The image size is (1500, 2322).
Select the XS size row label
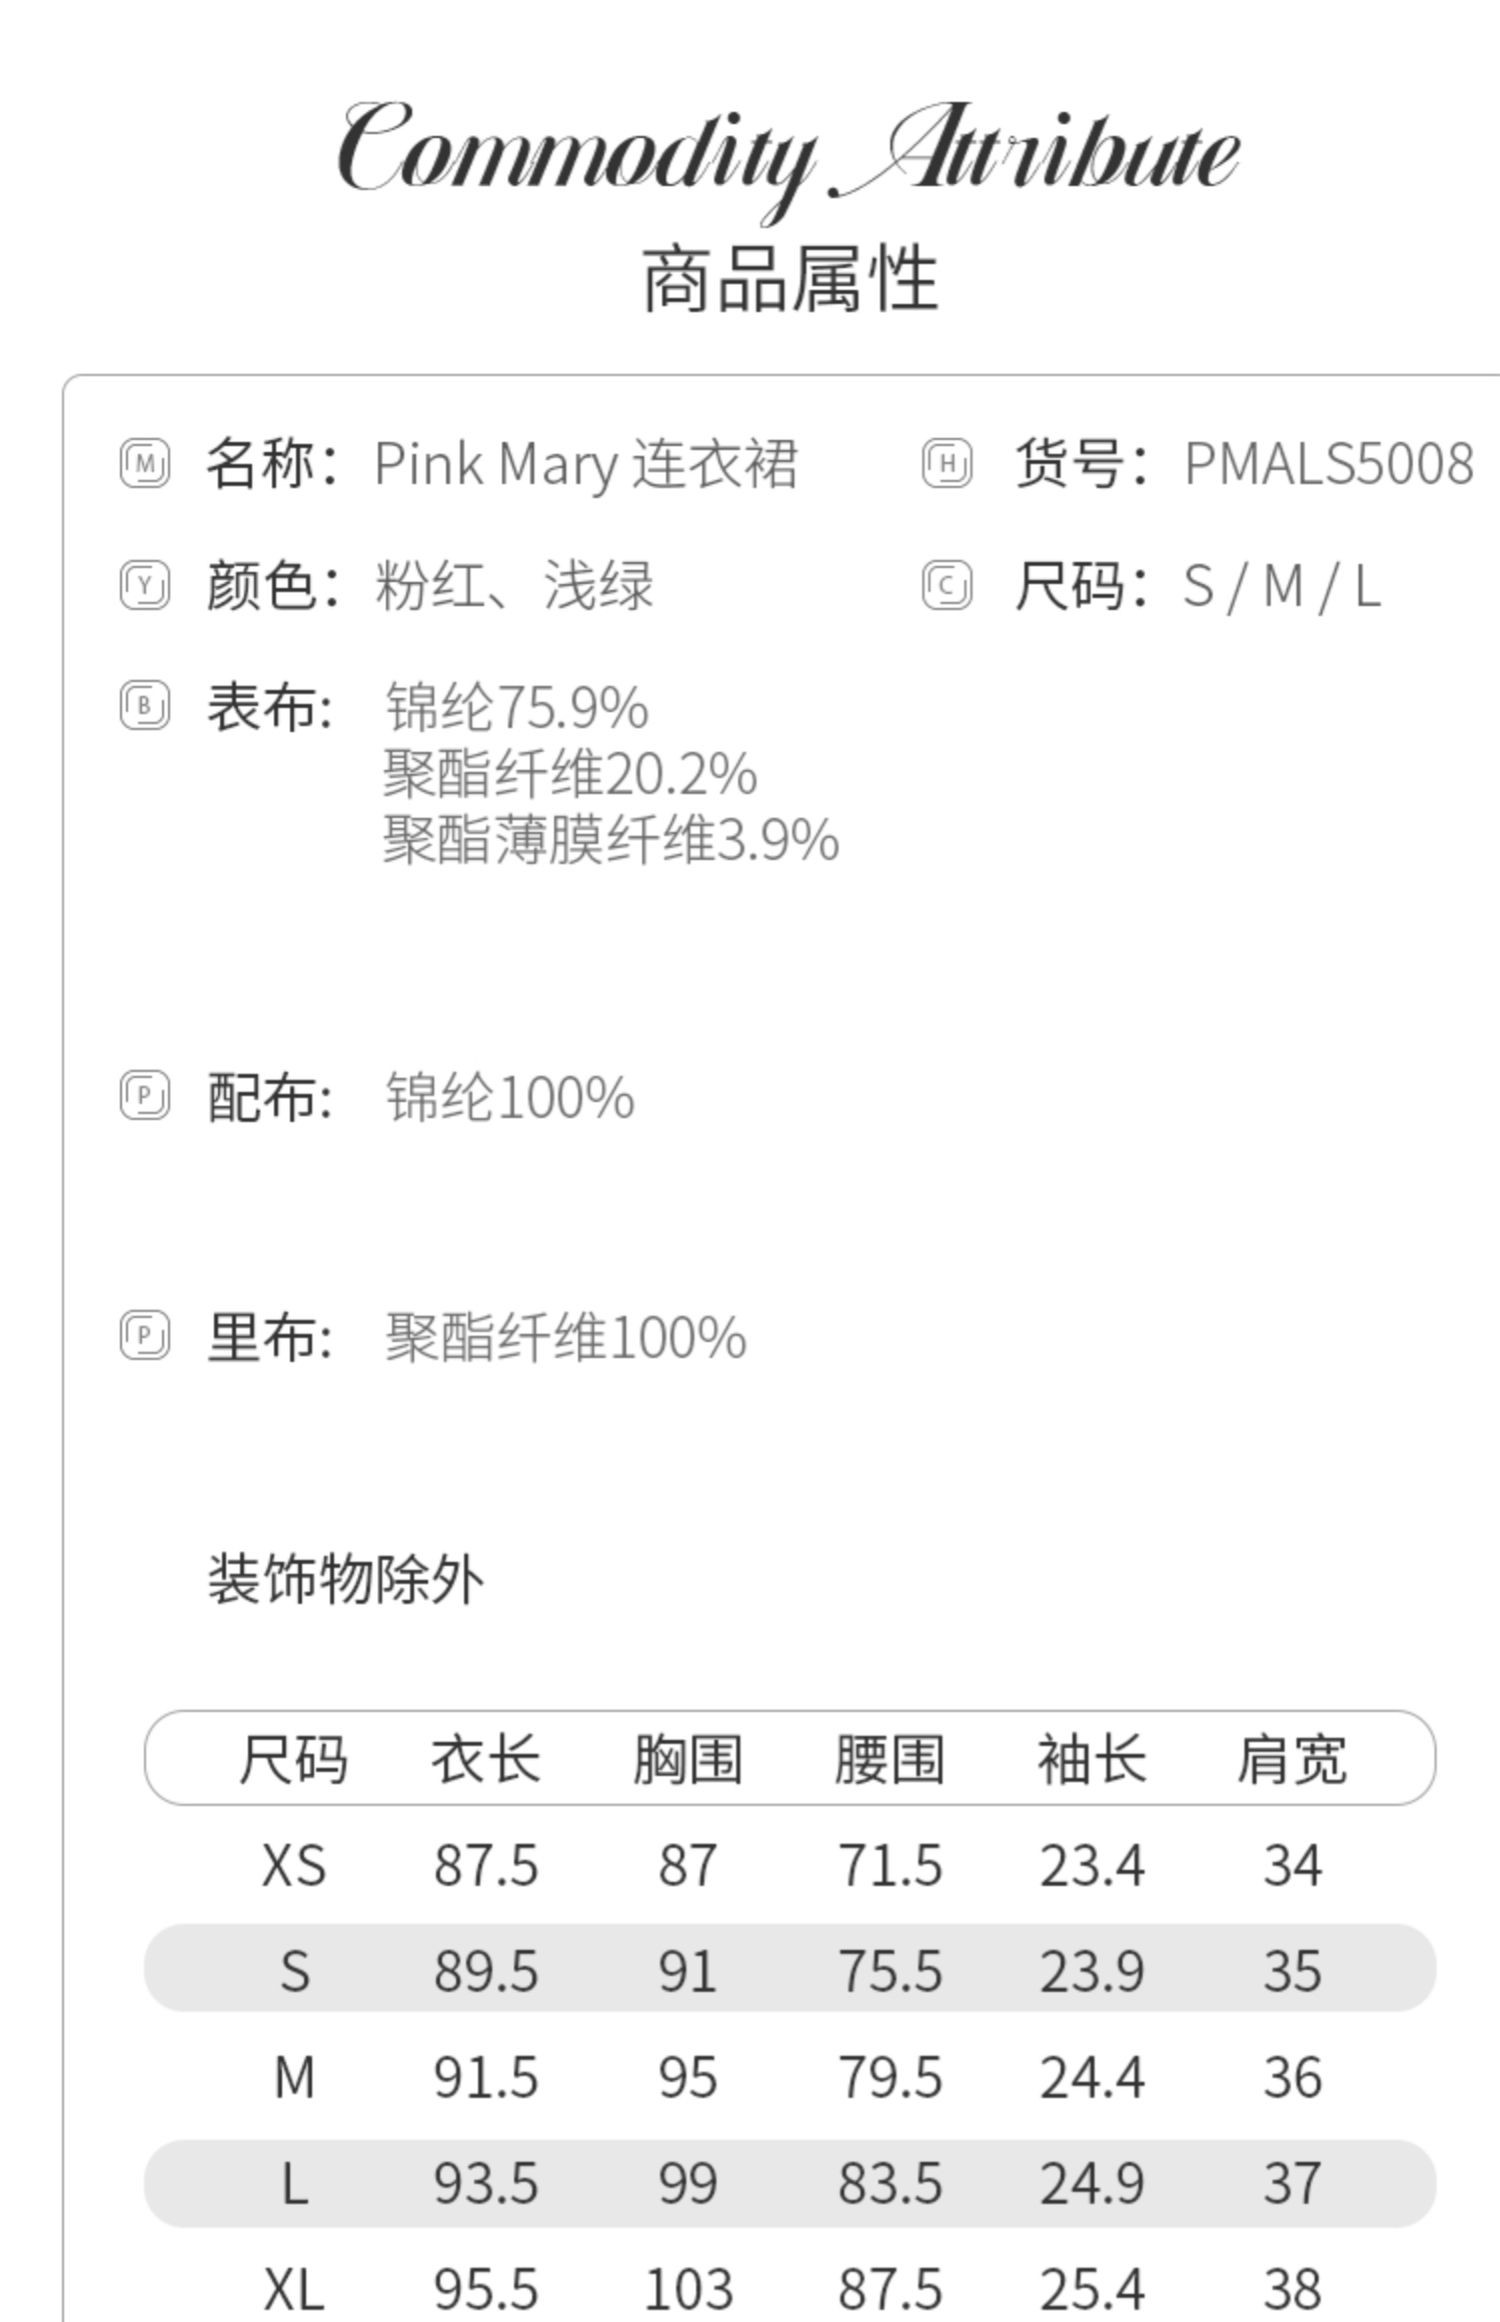294,1866
